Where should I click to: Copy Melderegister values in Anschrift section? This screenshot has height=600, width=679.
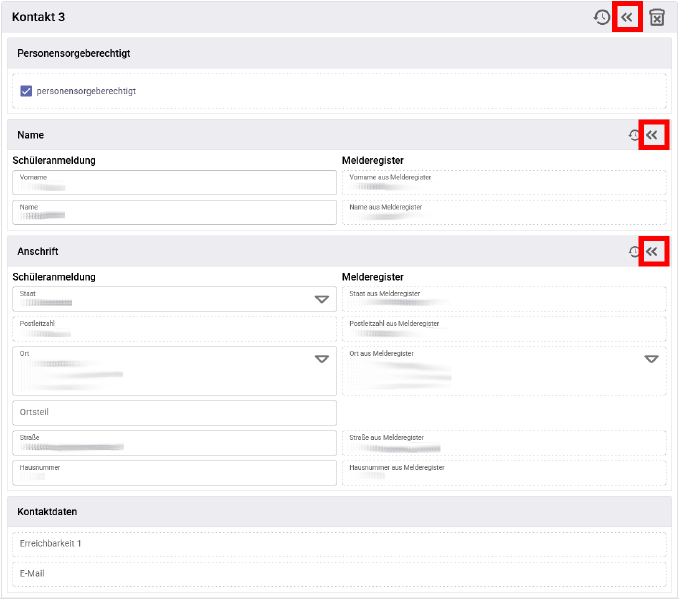(x=652, y=252)
